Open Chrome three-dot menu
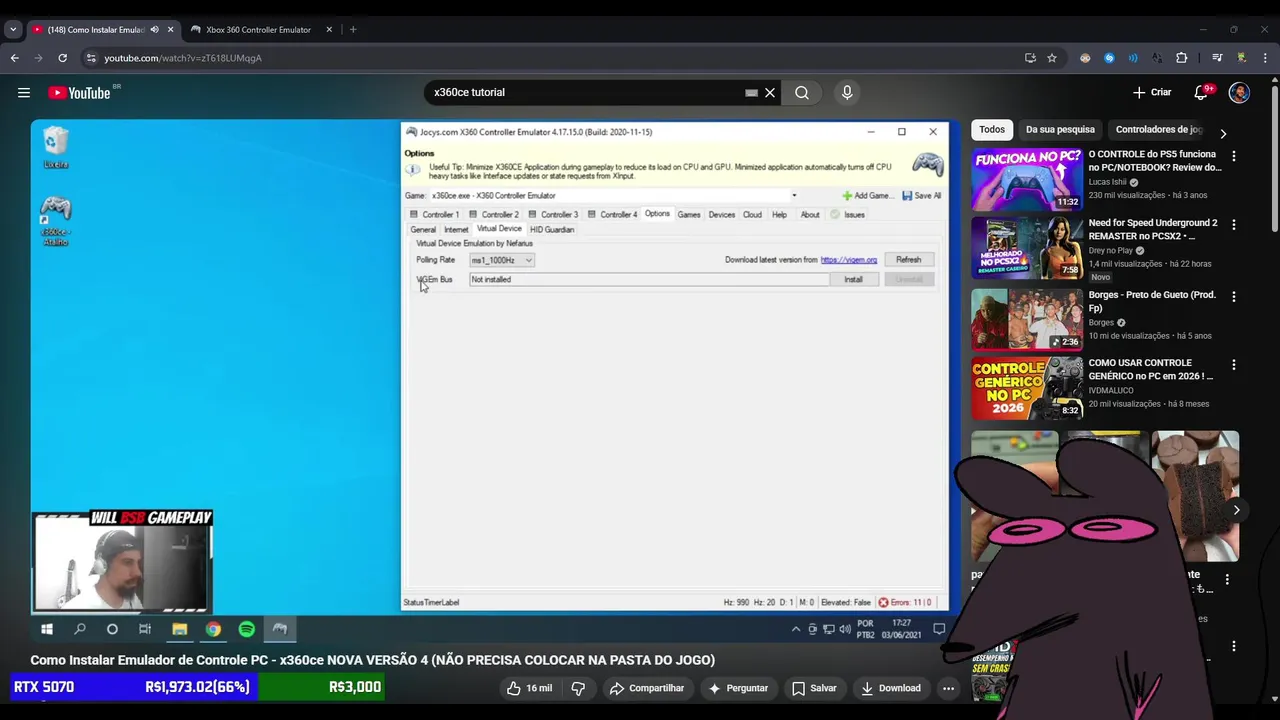The image size is (1280, 720). (x=1265, y=58)
